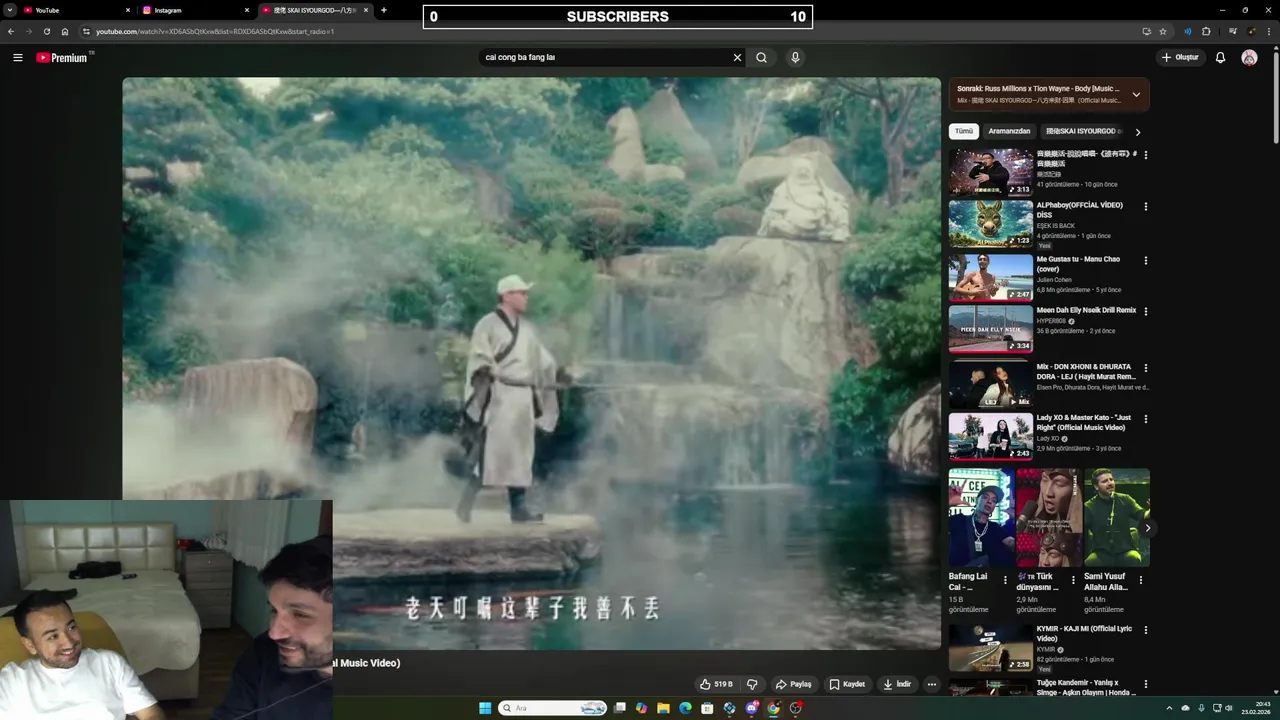Open options for KYMIR KAJI MI video
The image size is (1280, 720).
coord(1146,630)
